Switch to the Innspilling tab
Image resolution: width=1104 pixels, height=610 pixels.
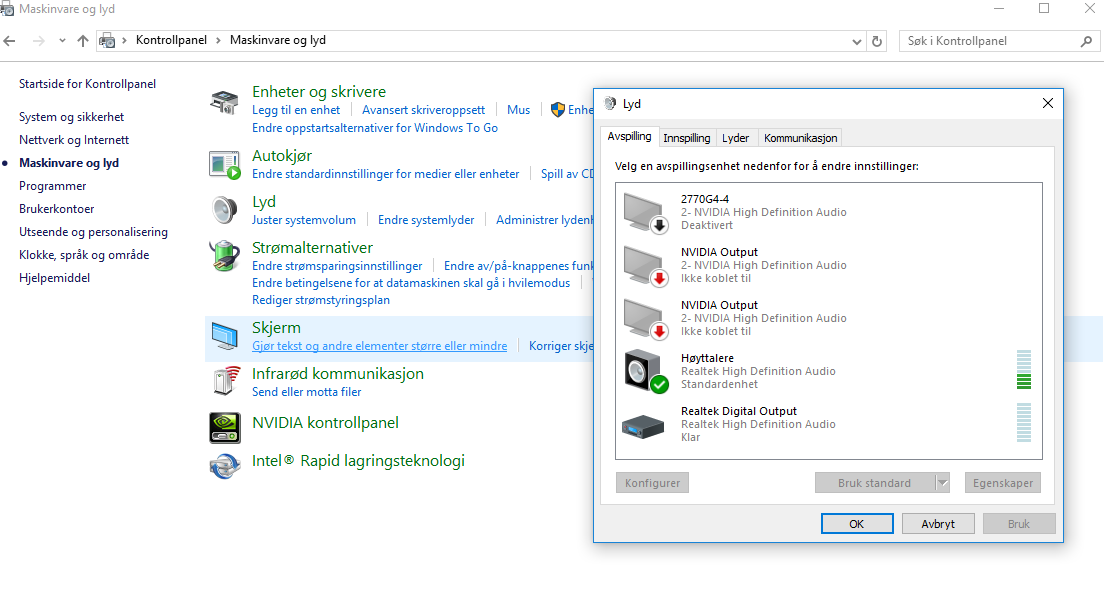(686, 138)
